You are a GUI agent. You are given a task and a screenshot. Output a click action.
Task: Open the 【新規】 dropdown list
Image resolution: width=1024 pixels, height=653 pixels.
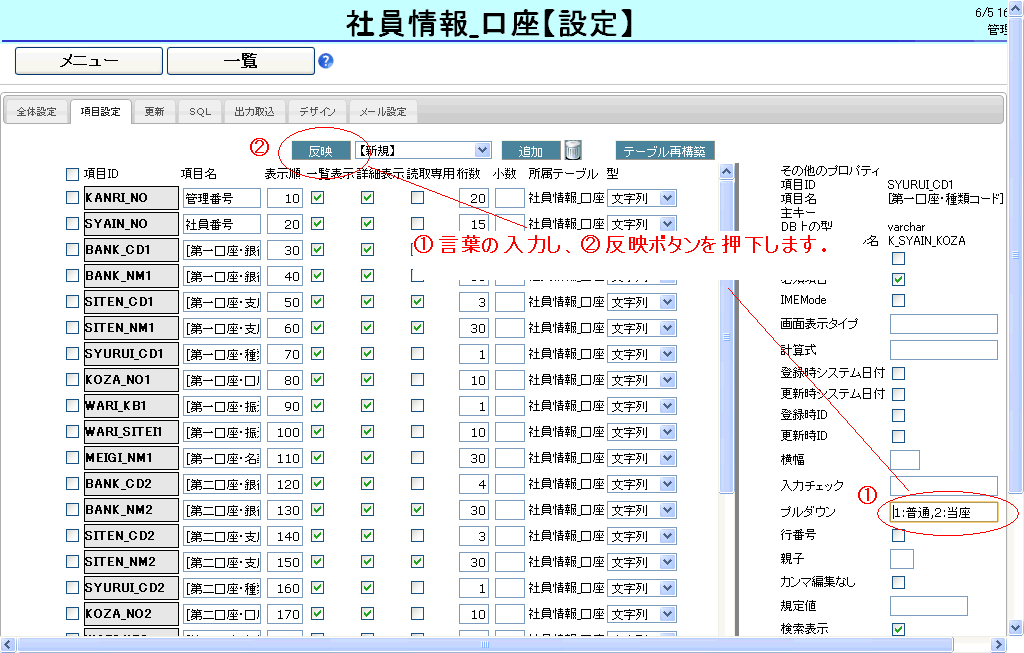pos(483,150)
